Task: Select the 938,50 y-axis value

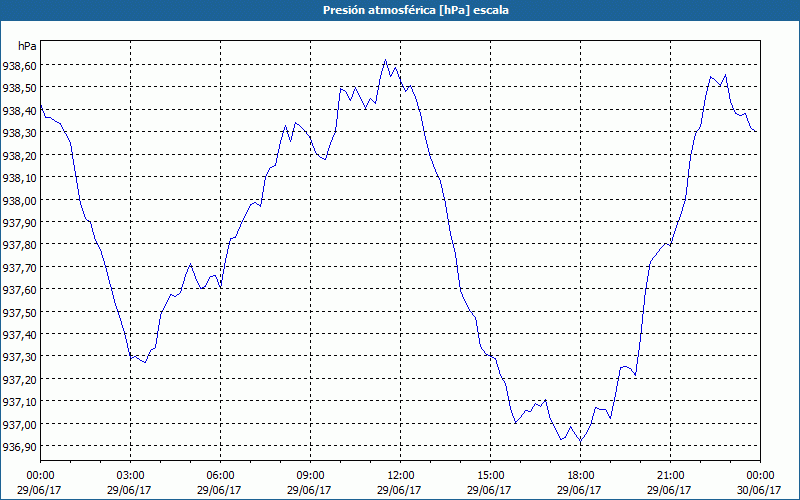Action: [x=19, y=88]
